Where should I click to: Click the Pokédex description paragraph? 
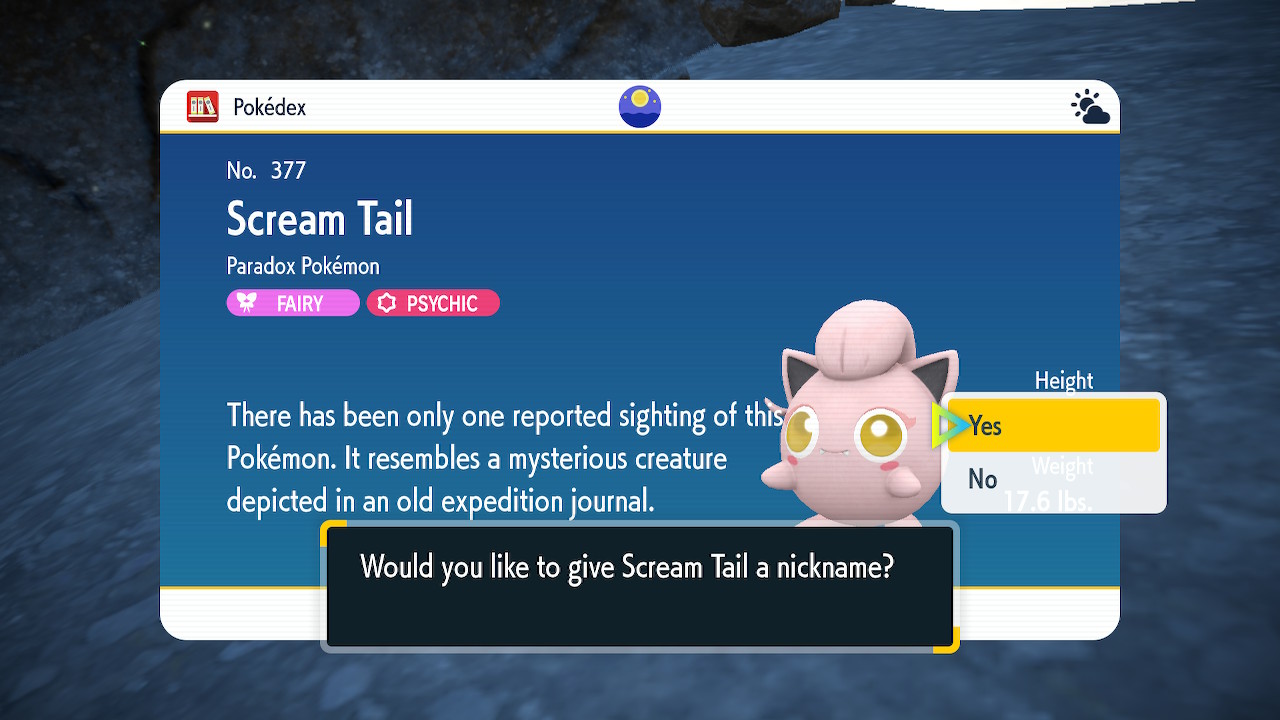(x=505, y=458)
